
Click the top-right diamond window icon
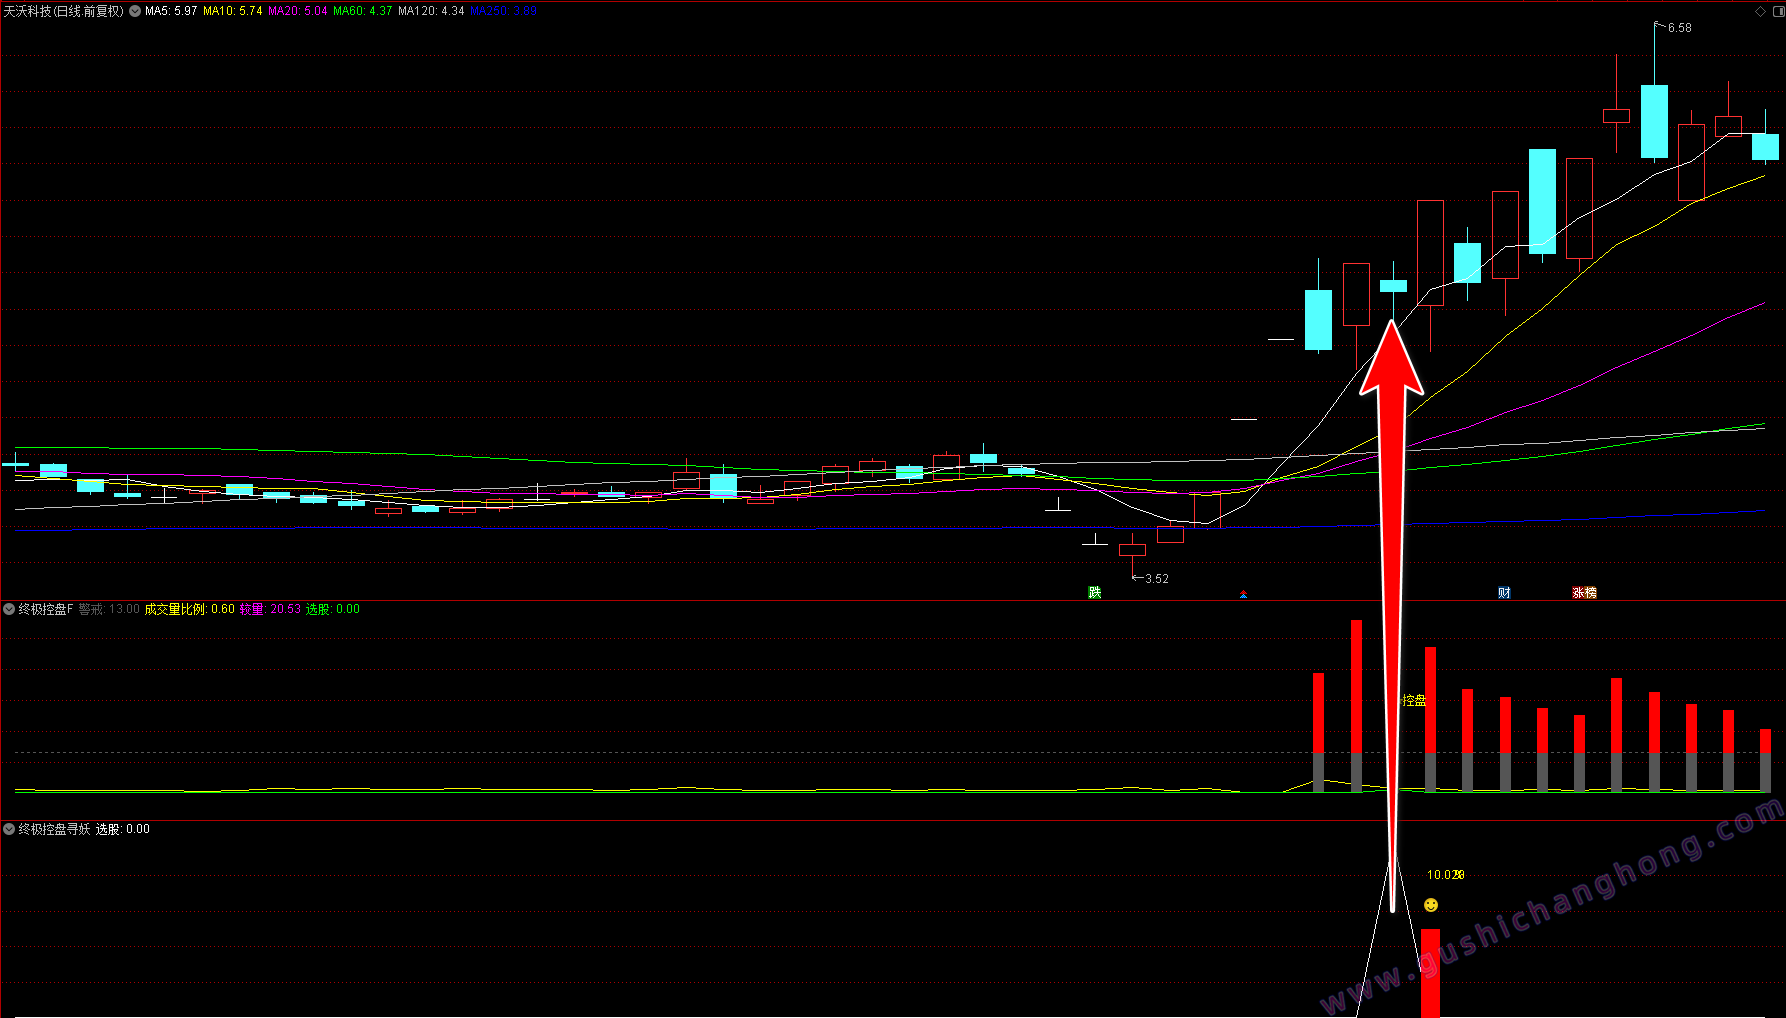click(x=1761, y=11)
